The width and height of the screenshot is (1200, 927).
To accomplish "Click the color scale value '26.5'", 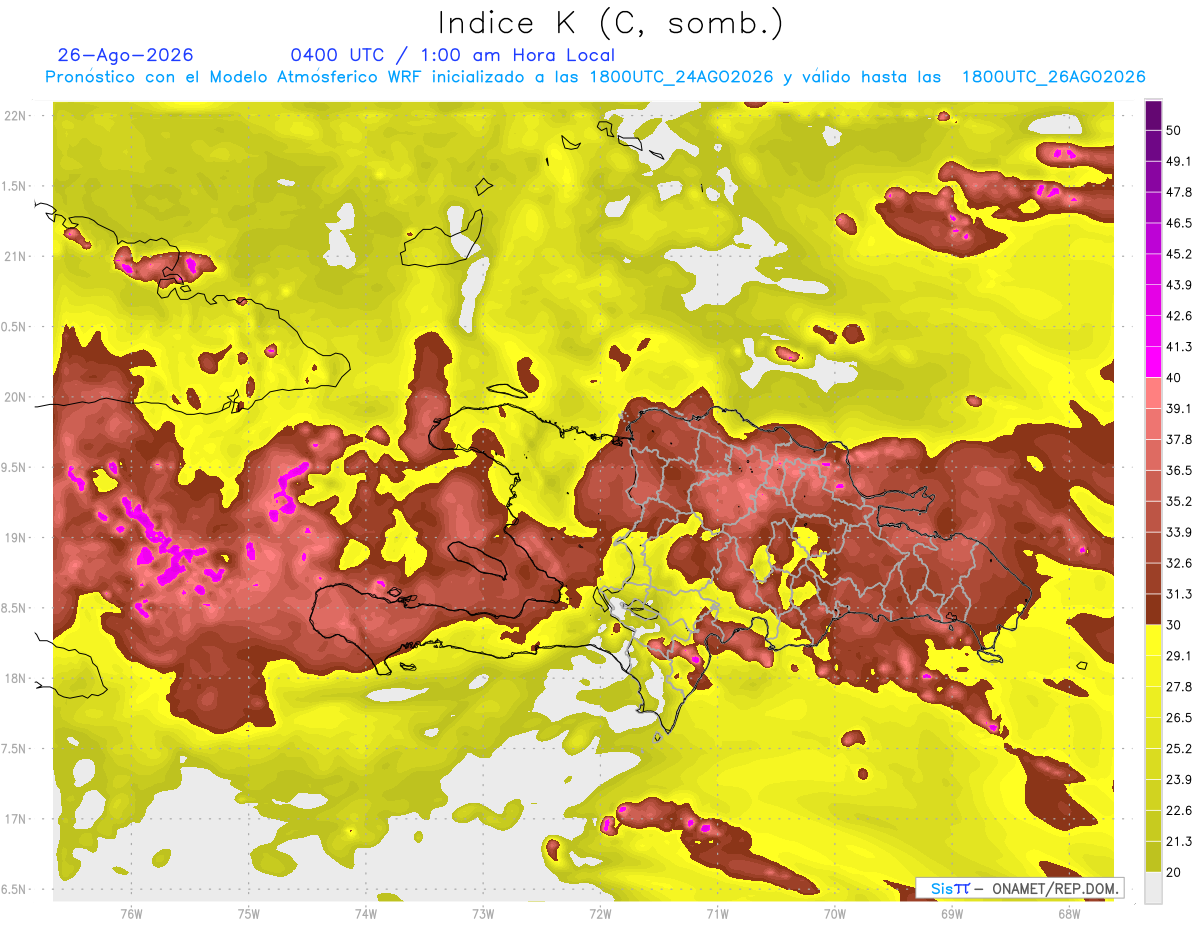I will tap(1178, 717).
